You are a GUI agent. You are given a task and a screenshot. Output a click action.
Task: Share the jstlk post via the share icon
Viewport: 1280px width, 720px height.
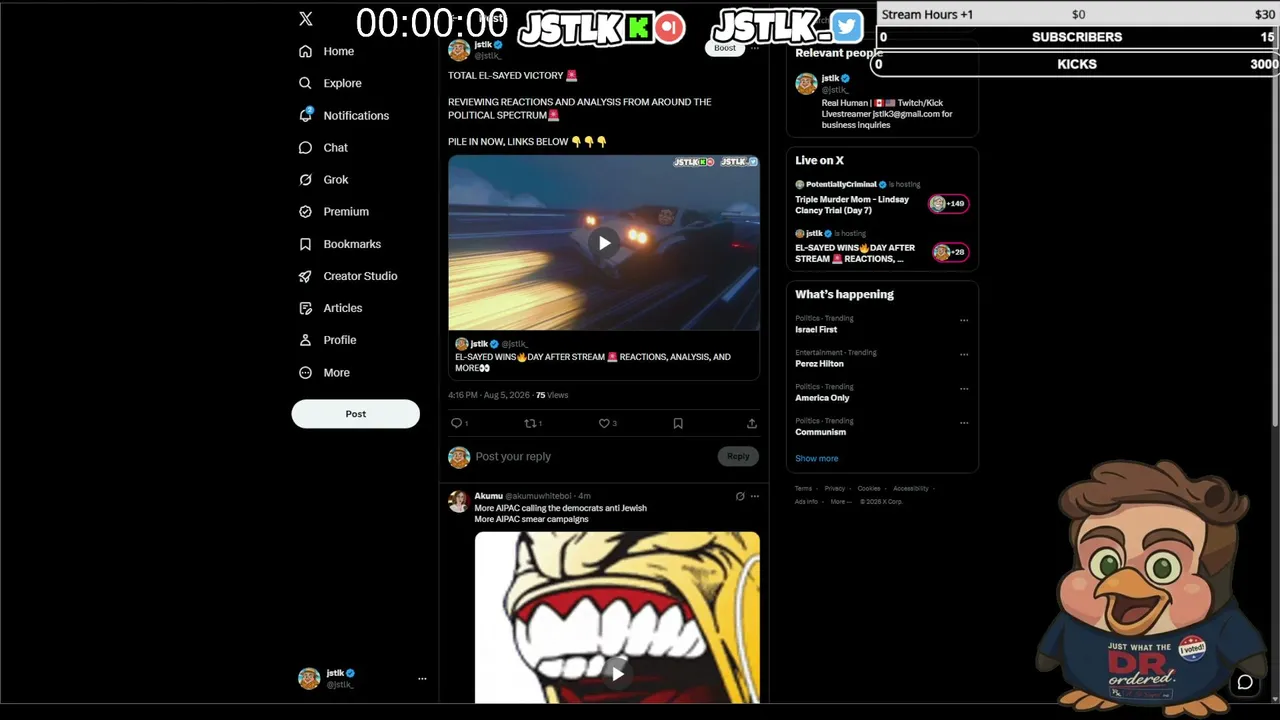pos(752,423)
